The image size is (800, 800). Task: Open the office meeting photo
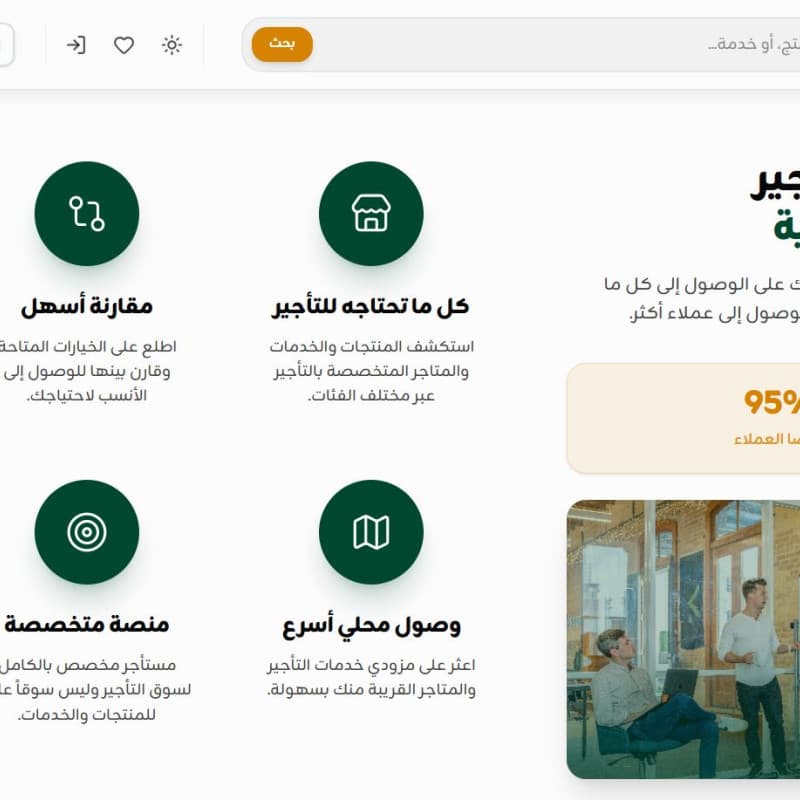683,639
